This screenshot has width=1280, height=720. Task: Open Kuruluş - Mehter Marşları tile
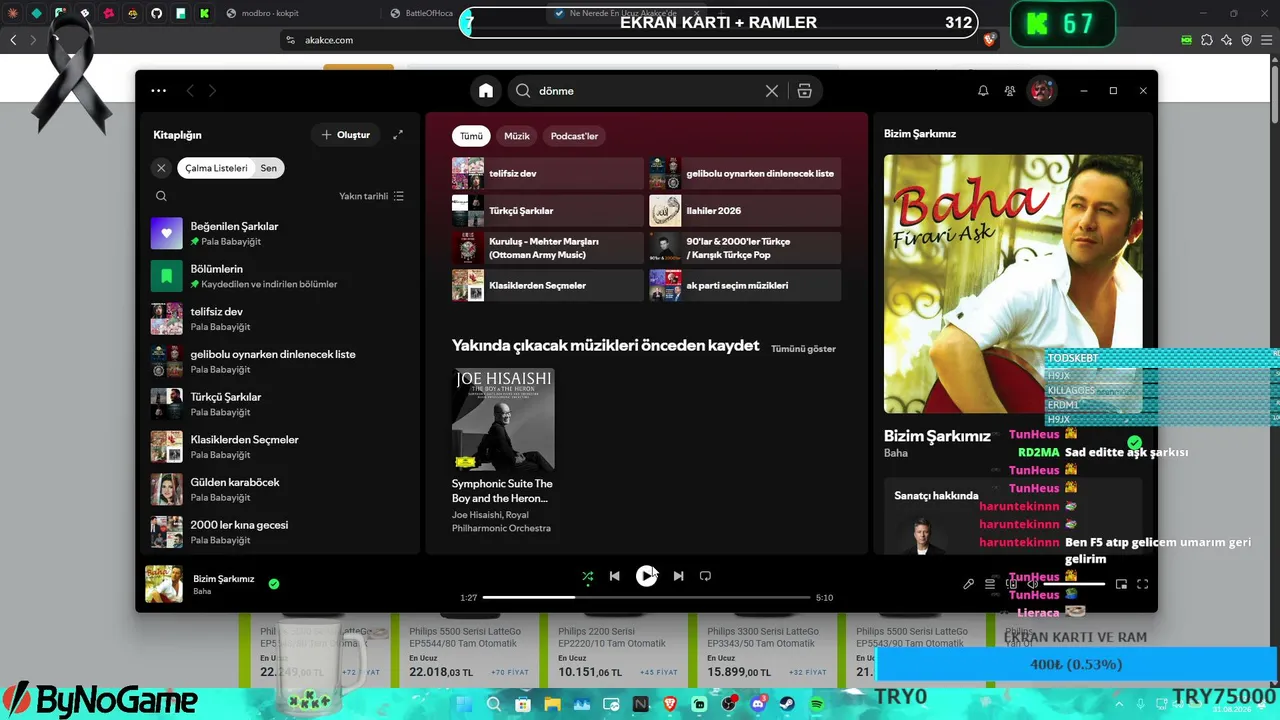(548, 248)
